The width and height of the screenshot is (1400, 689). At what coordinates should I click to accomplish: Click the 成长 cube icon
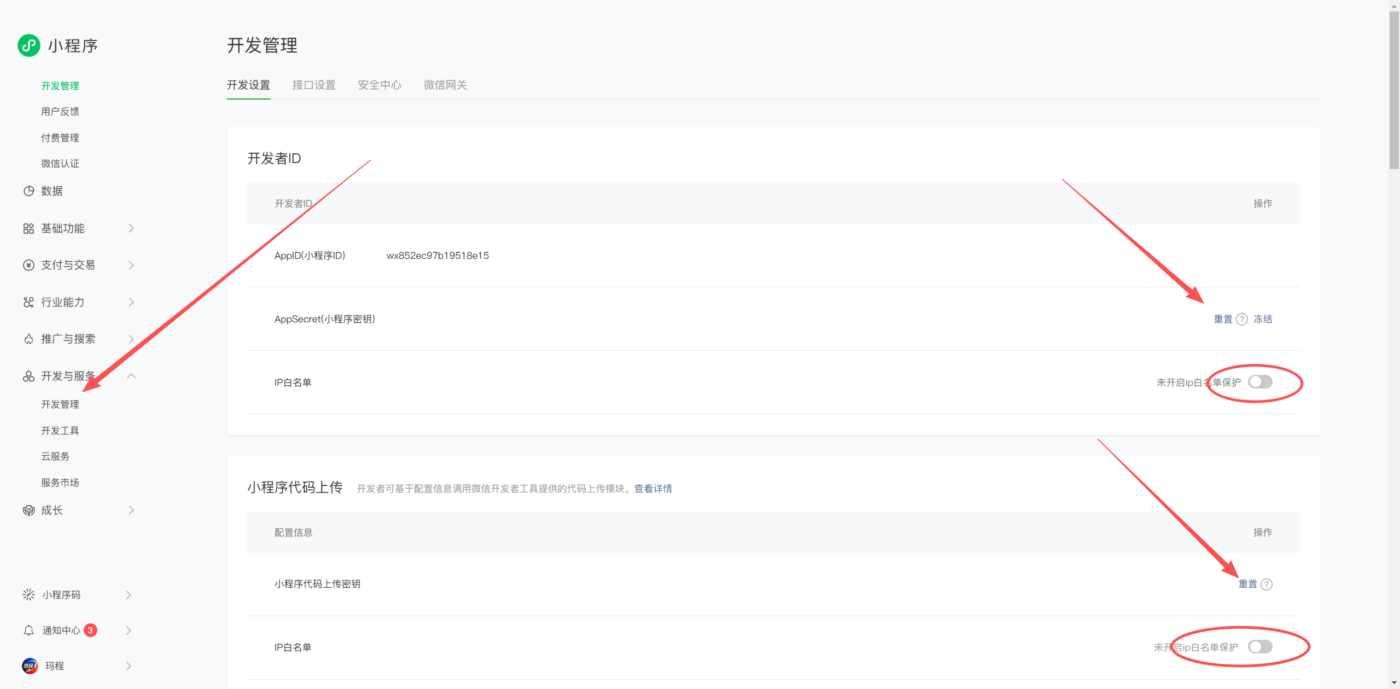coord(28,510)
